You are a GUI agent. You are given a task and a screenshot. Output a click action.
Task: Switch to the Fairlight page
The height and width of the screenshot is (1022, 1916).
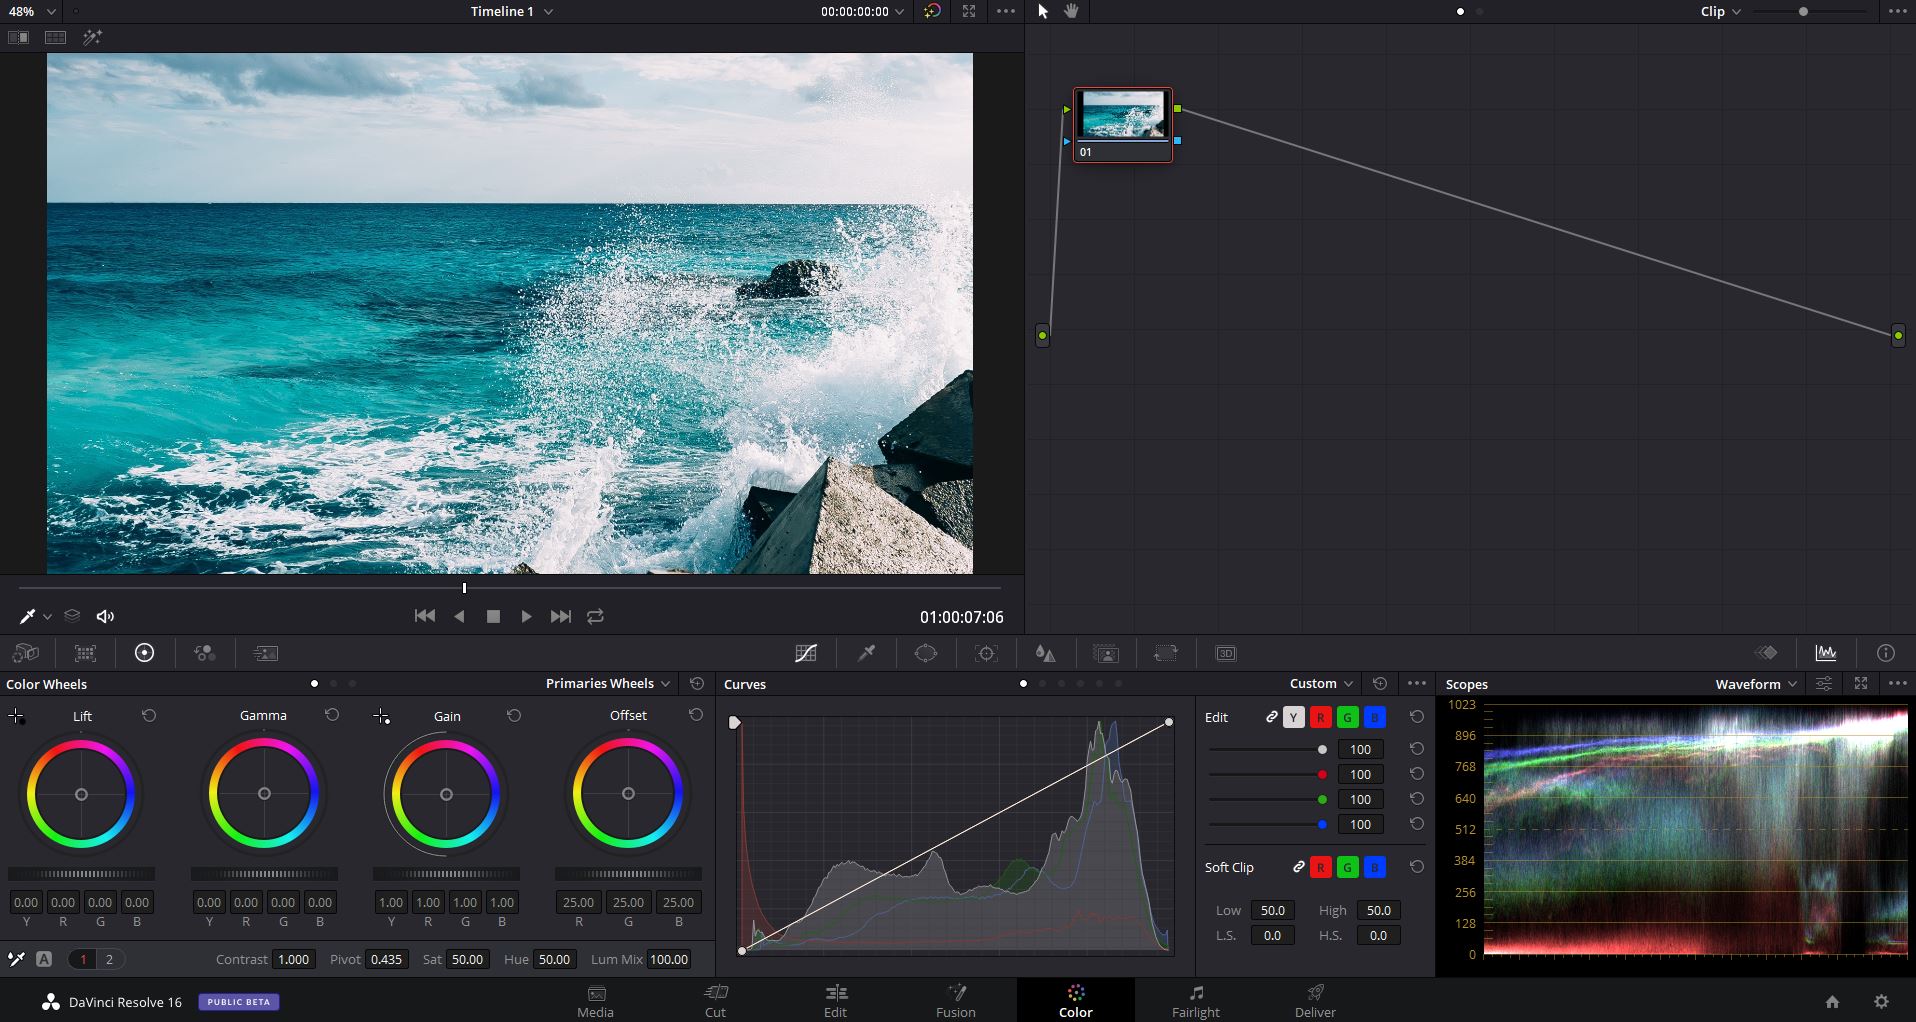[x=1195, y=1000]
